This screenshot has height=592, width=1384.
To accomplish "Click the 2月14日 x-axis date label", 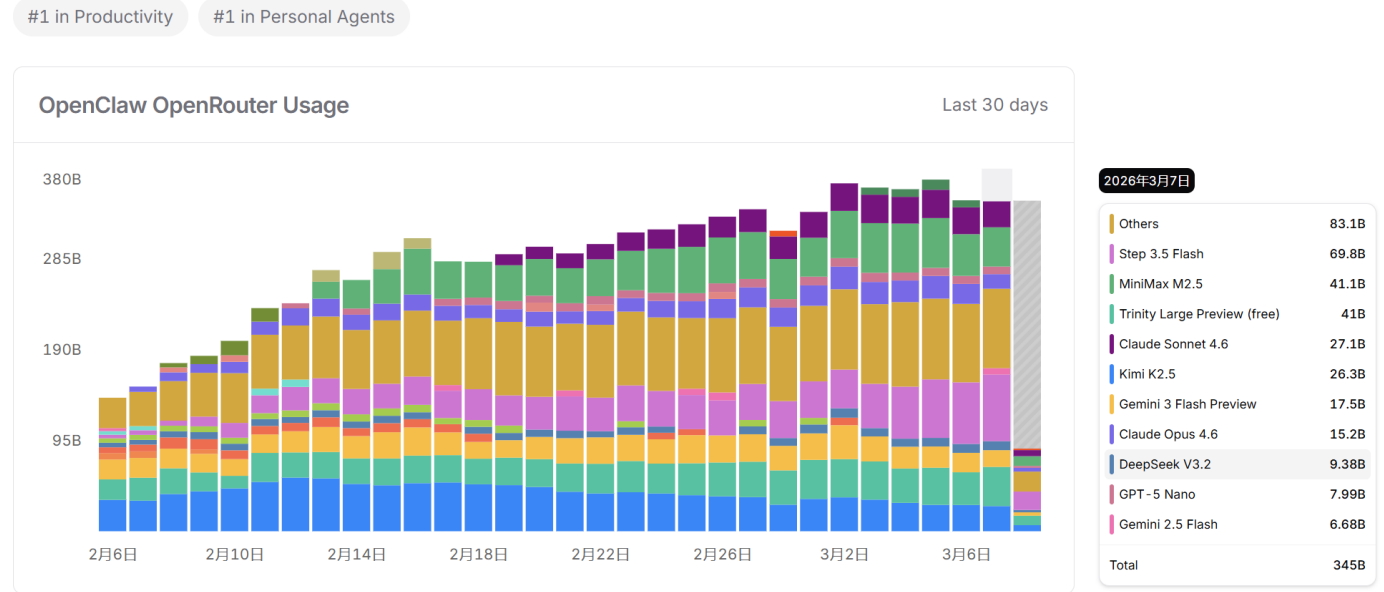I will coord(356,554).
